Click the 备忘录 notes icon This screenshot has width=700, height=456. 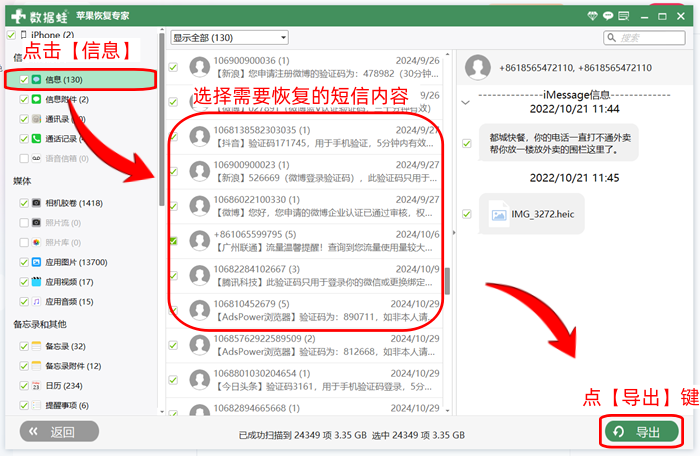pyautogui.click(x=36, y=346)
